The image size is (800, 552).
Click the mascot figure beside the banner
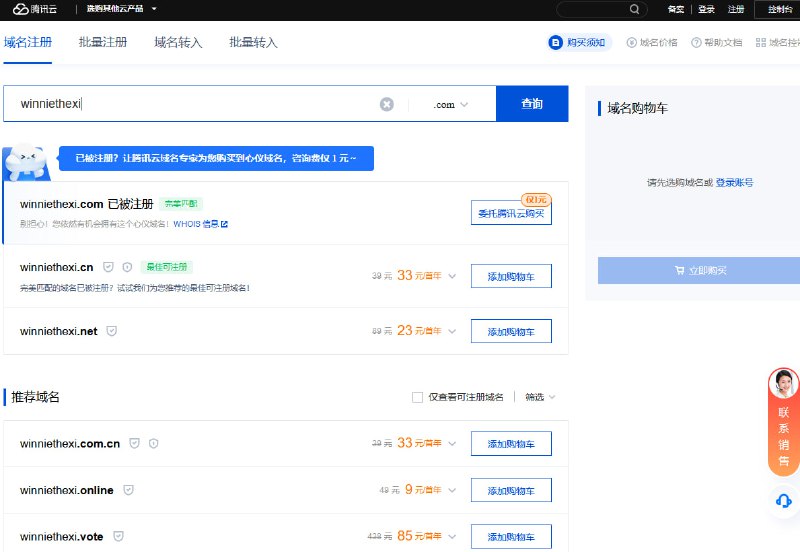[x=27, y=162]
